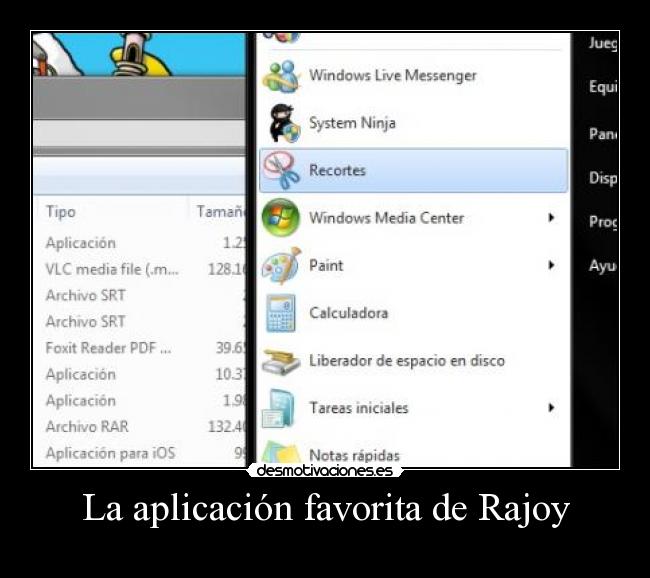650x578 pixels.
Task: Click the Windows Live Messenger icon
Action: (x=281, y=76)
